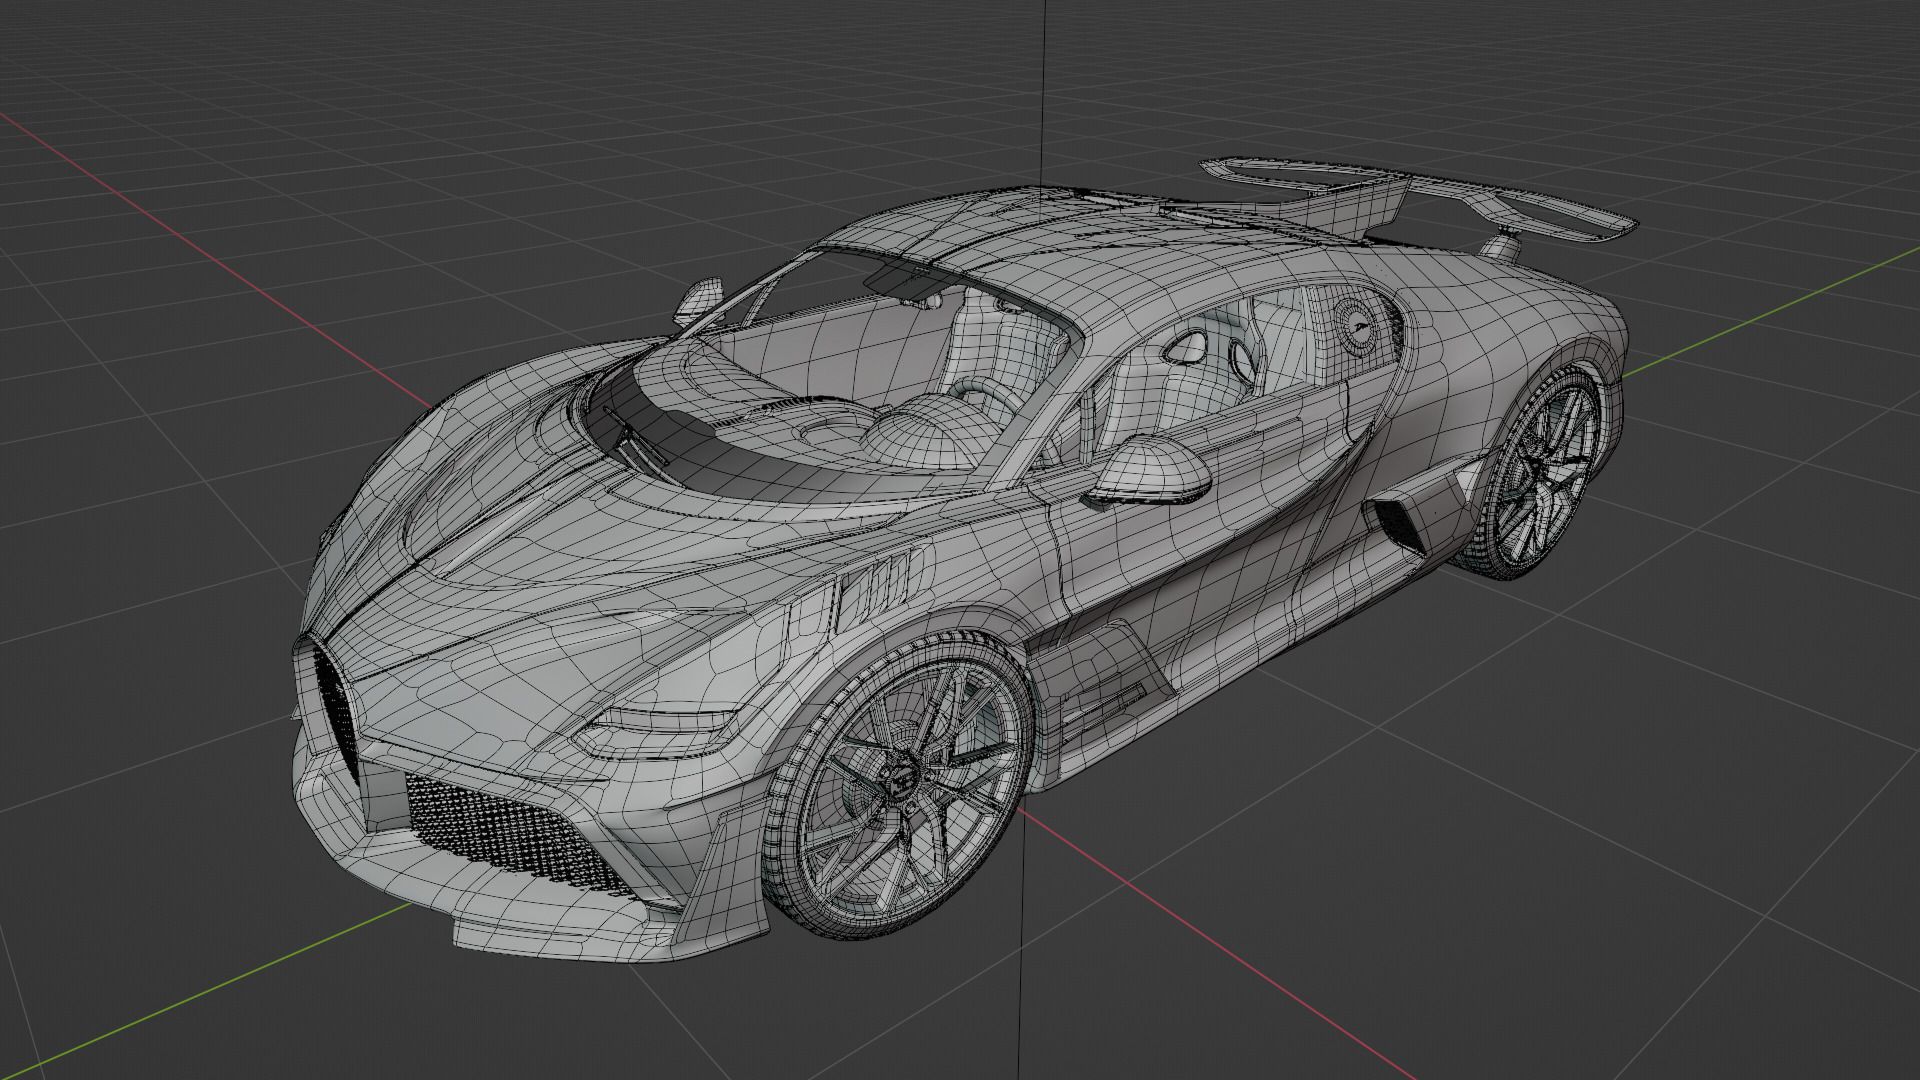Select the lower front mesh grille

(517, 833)
